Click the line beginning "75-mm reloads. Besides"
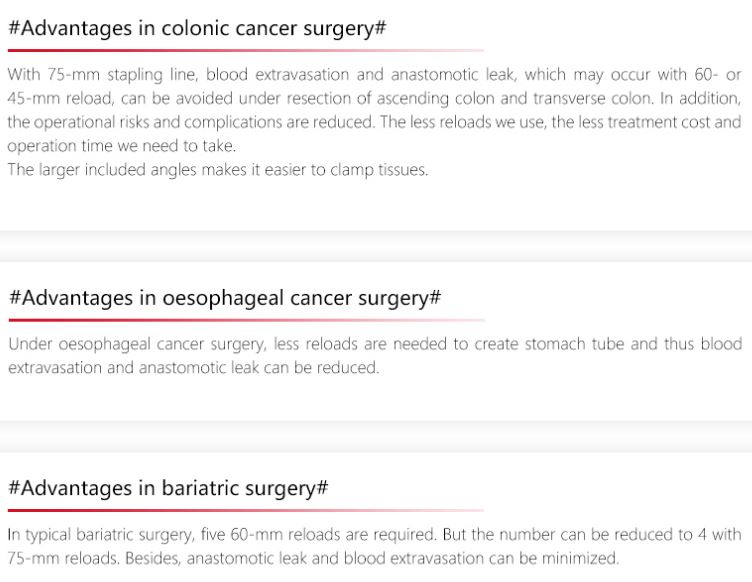The width and height of the screenshot is (752, 582). click(x=312, y=558)
